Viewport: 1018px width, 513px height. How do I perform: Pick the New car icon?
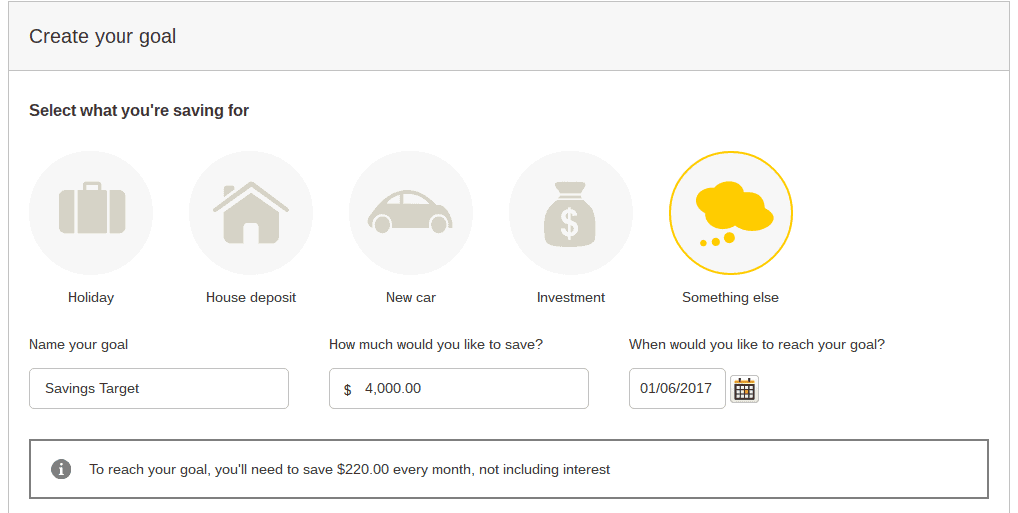click(411, 212)
